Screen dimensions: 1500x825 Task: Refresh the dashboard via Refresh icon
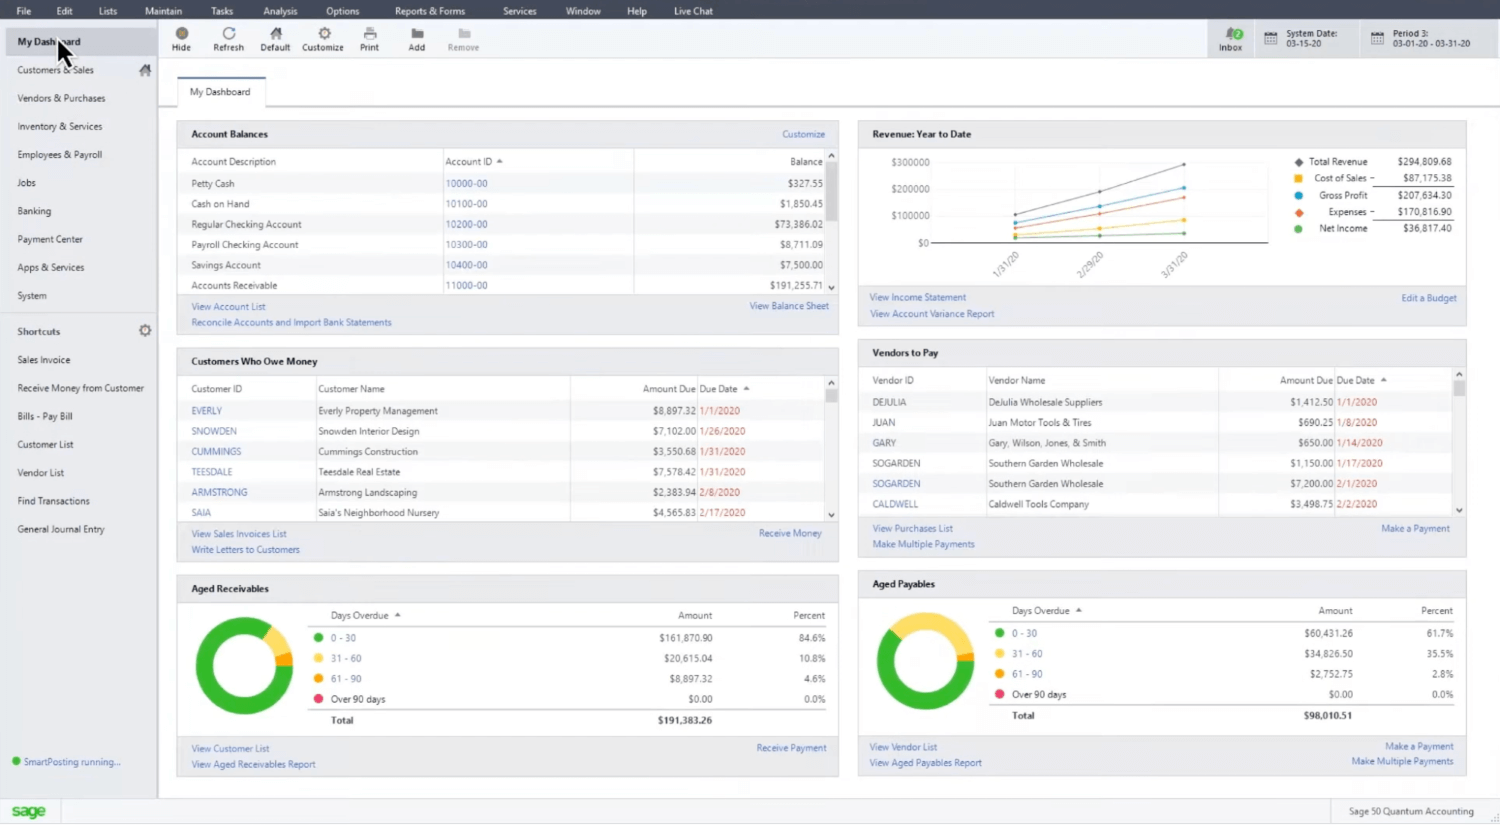228,34
